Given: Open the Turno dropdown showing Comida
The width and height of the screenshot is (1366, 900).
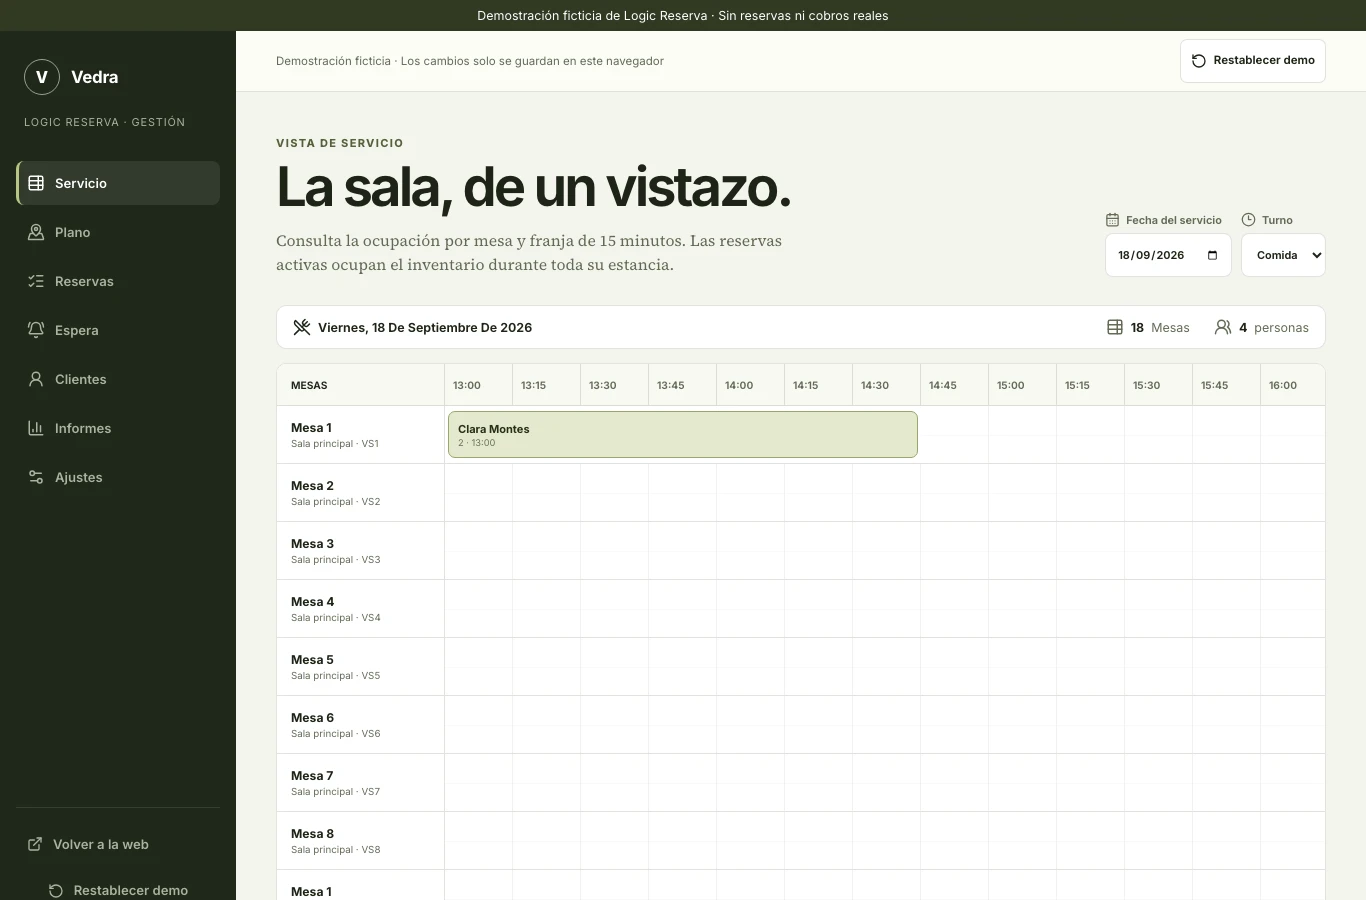Looking at the screenshot, I should (1283, 255).
